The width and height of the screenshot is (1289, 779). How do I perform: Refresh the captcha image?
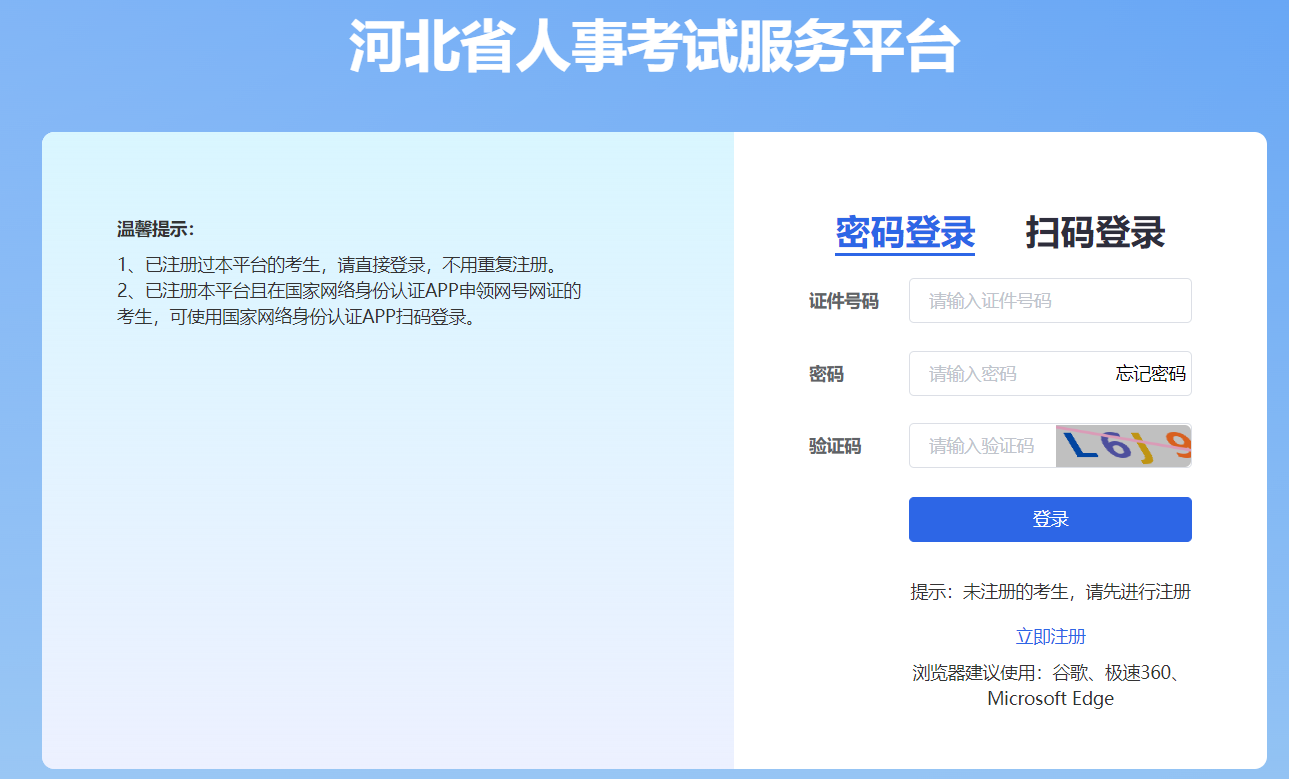(x=1123, y=446)
